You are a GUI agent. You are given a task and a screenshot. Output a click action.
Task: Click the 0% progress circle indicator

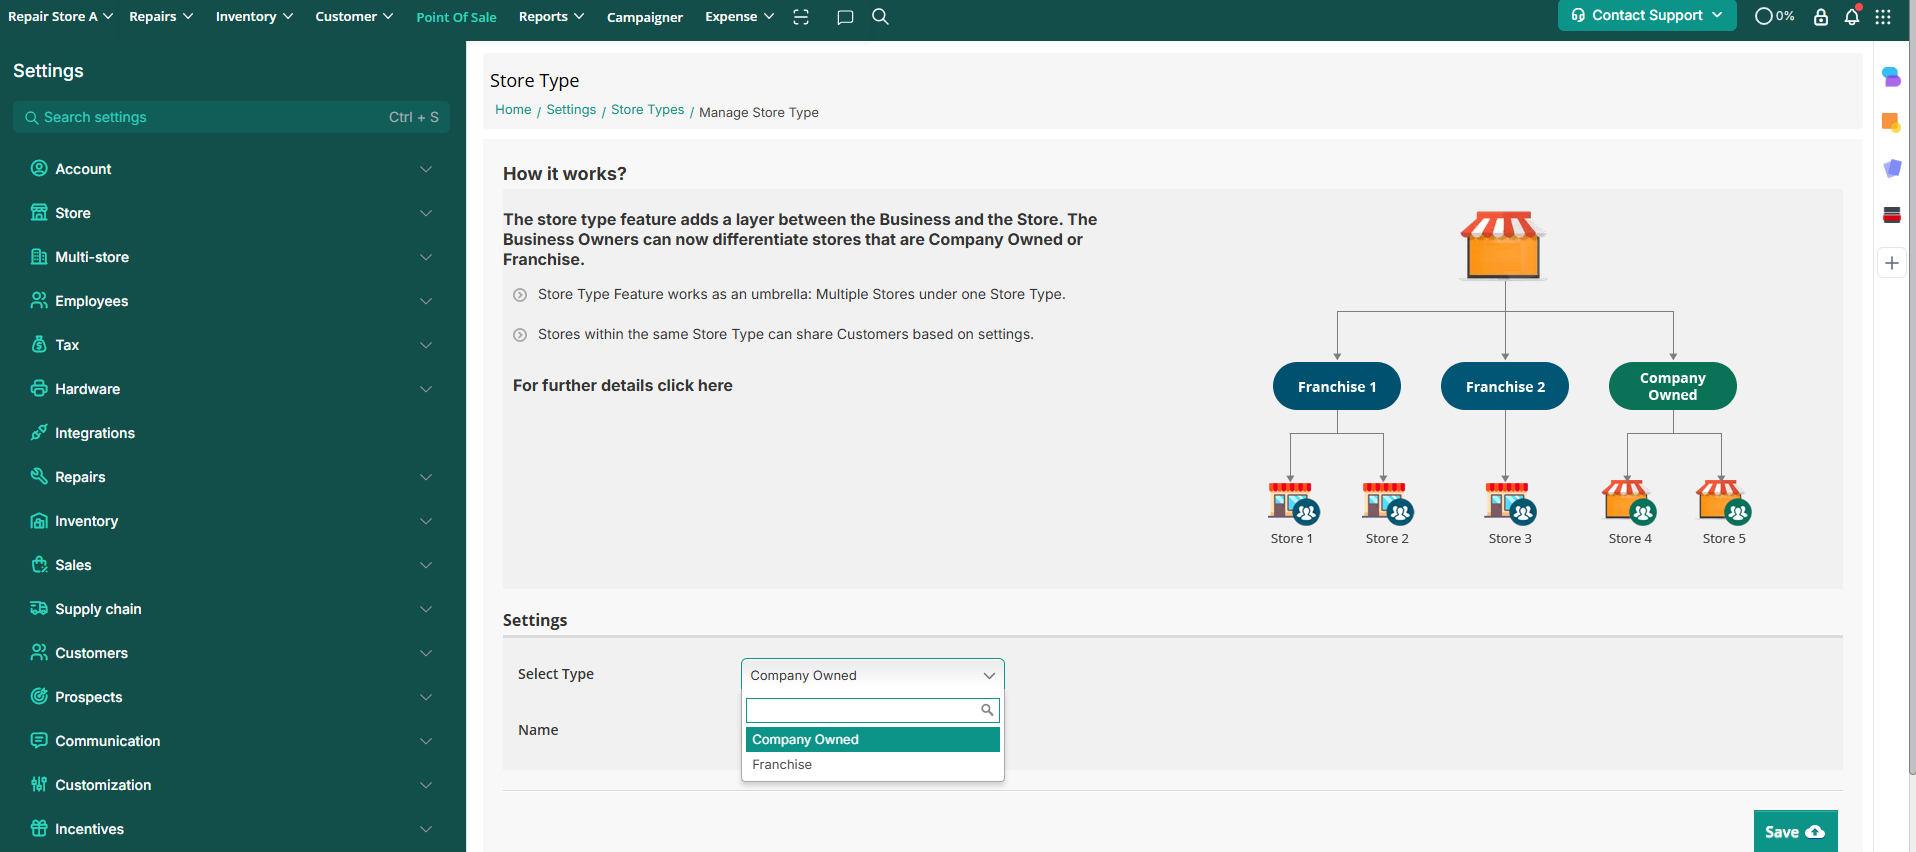coord(1774,16)
